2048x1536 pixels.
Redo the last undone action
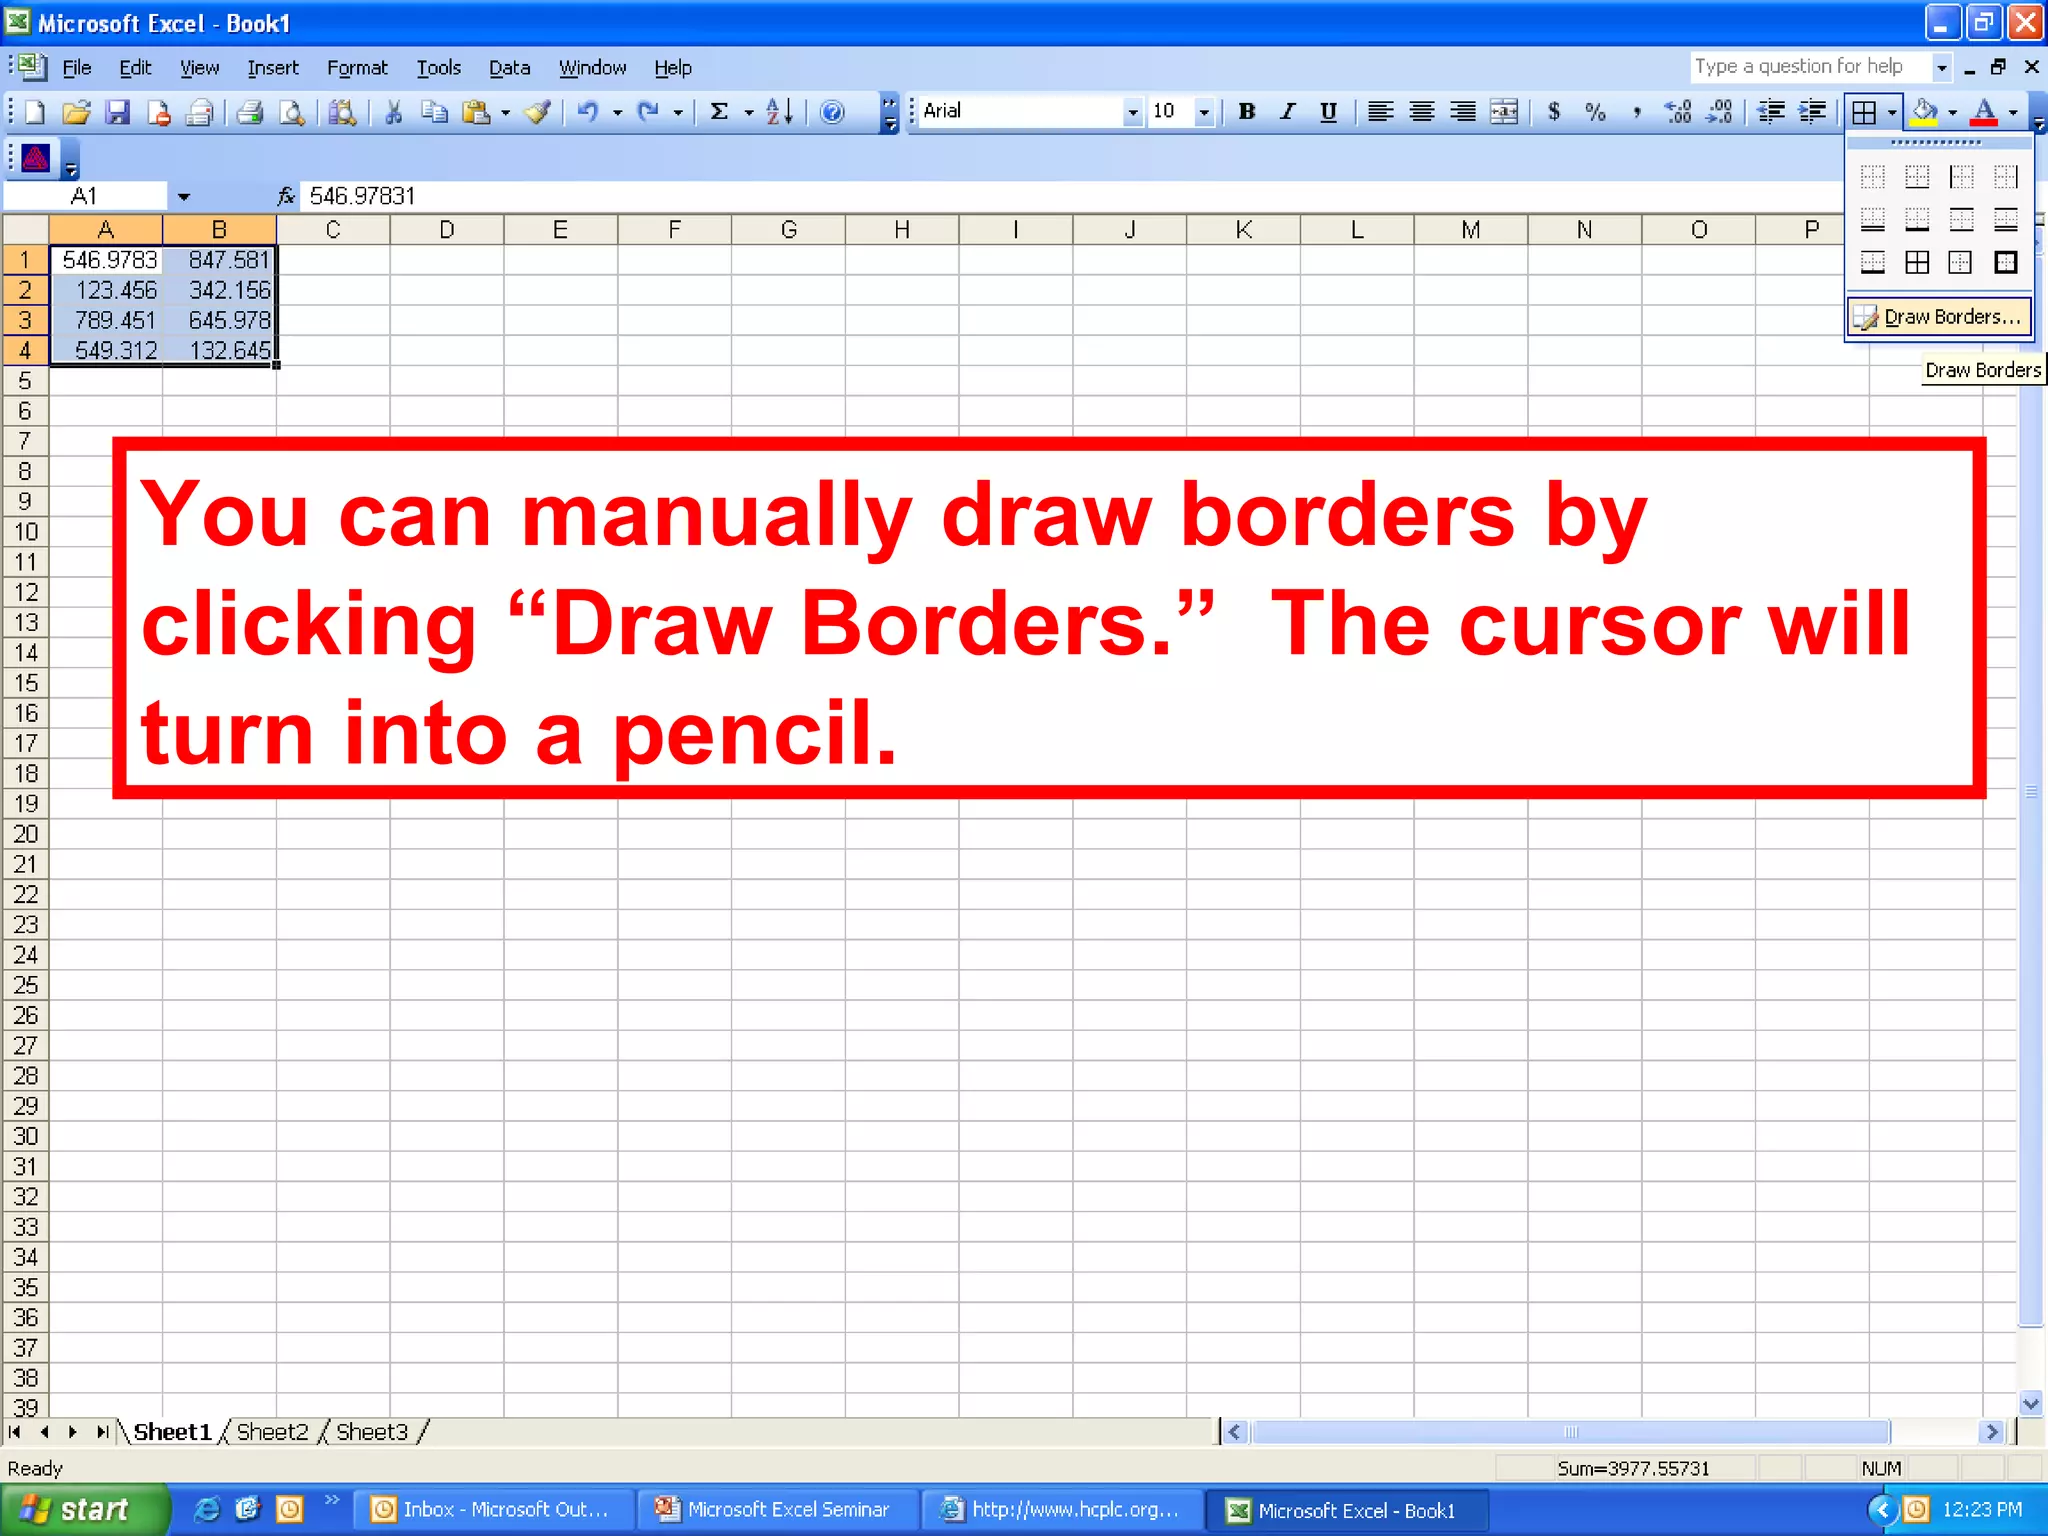click(x=649, y=112)
